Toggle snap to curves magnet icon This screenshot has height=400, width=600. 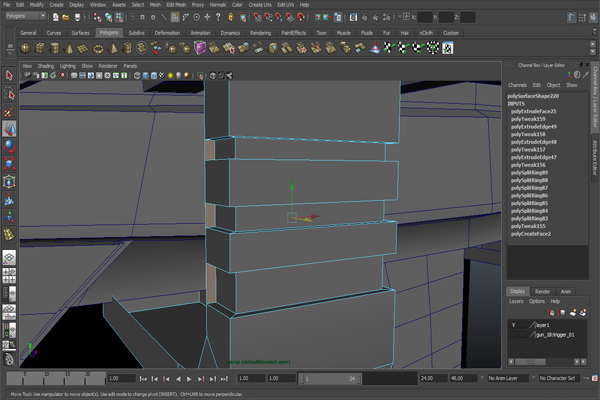coord(268,17)
